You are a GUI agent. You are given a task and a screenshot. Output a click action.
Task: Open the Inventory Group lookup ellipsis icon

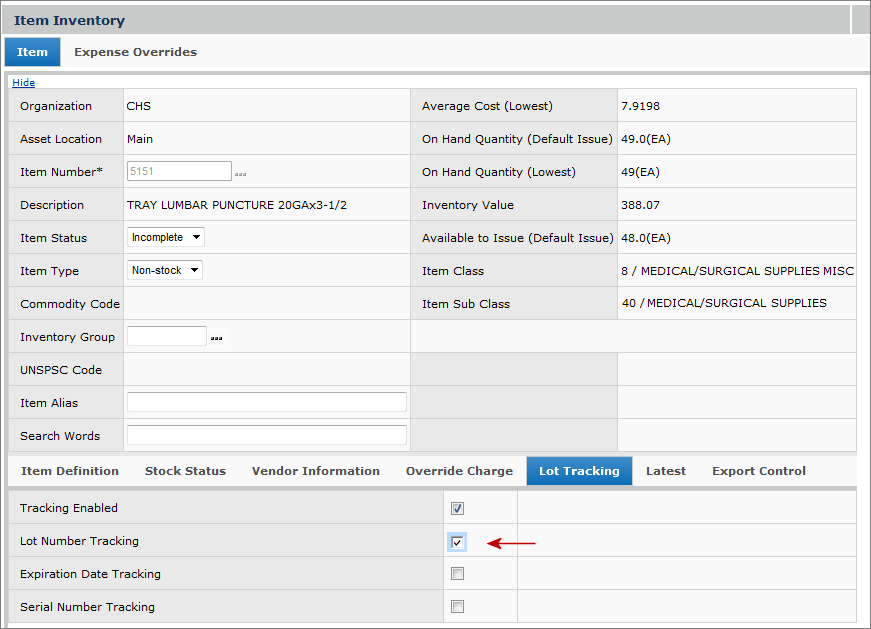click(x=217, y=338)
